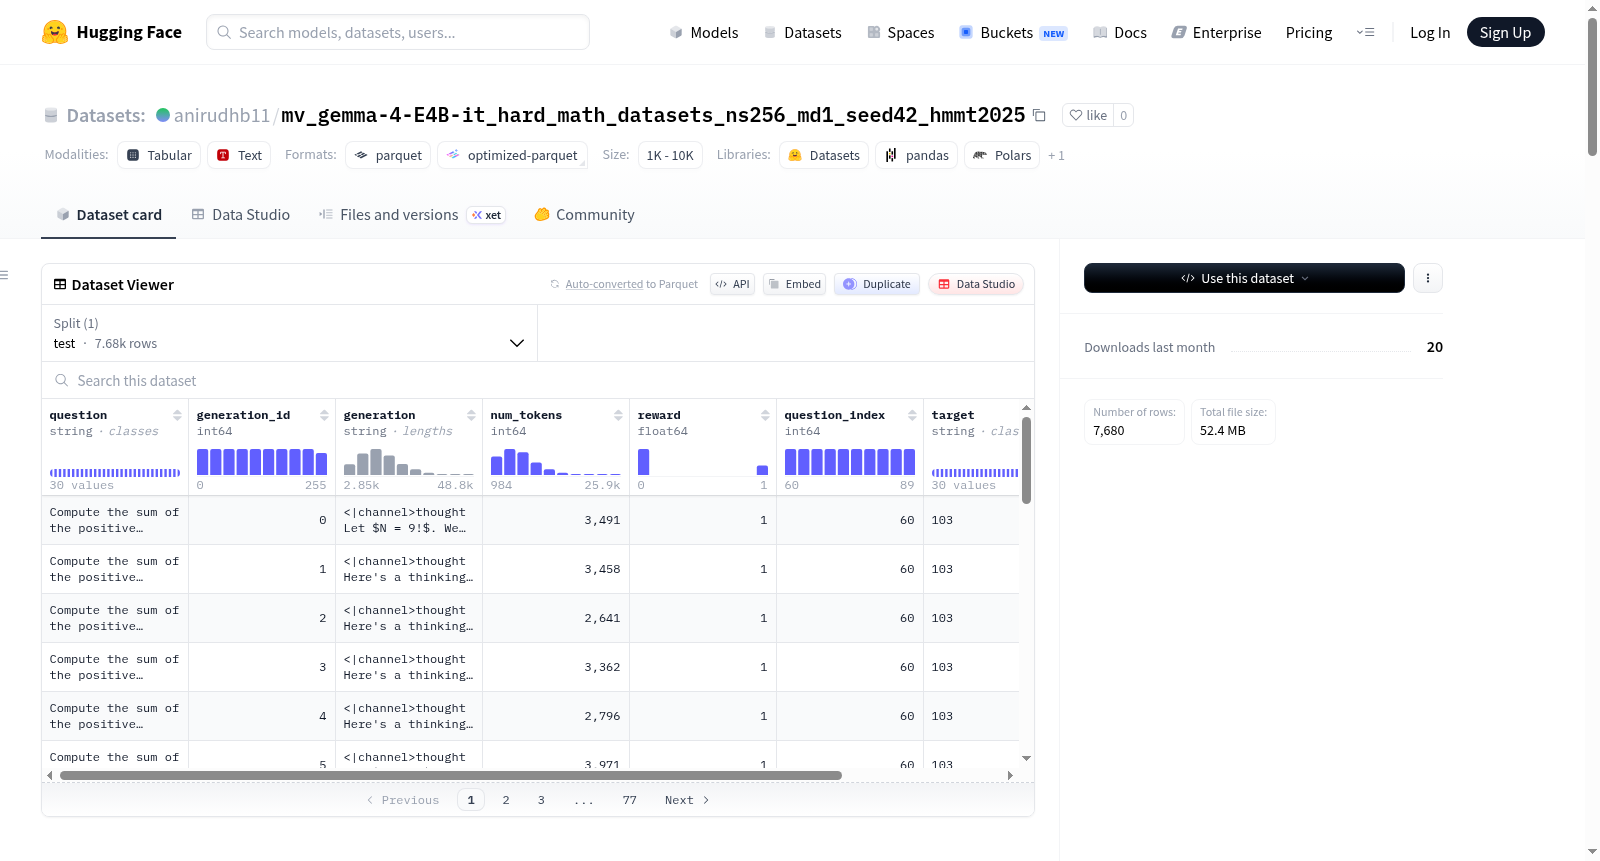Click the left sidebar collapse icon
Viewport: 1600px width, 861px height.
coord(4,275)
